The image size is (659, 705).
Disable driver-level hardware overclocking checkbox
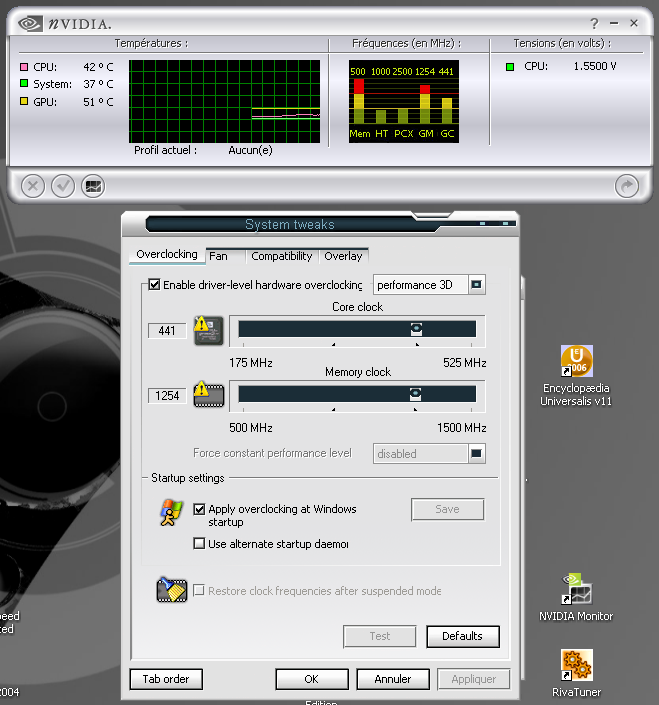click(154, 285)
